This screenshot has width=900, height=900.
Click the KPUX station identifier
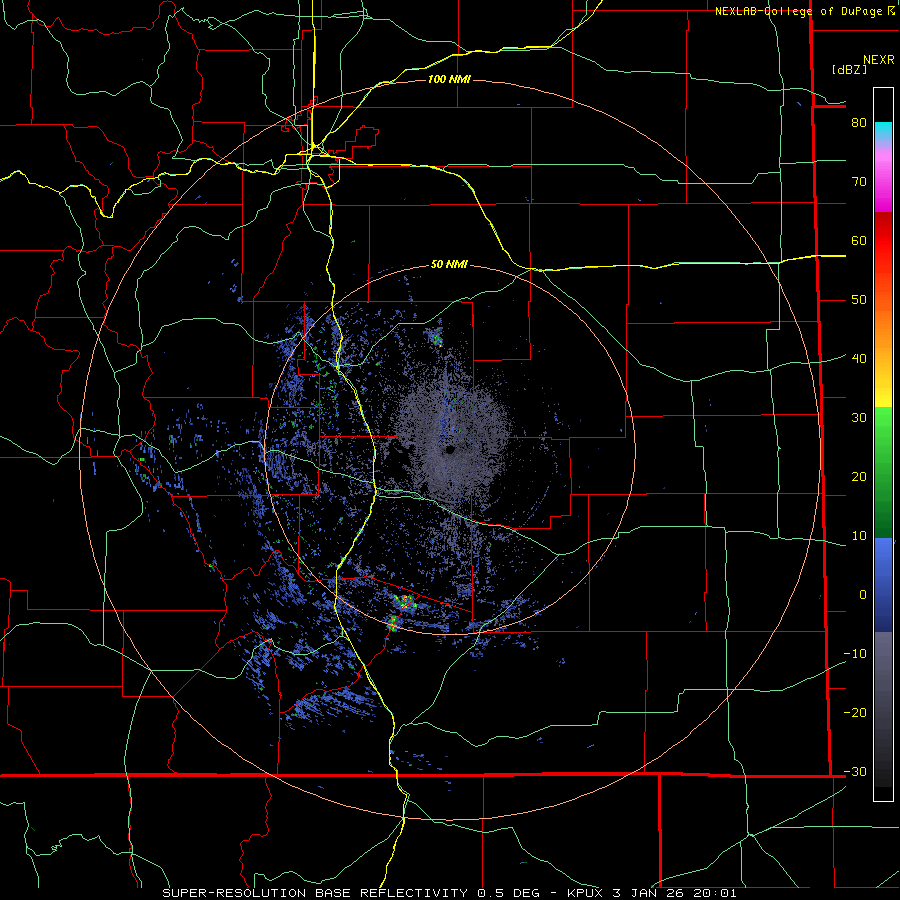pyautogui.click(x=586, y=893)
